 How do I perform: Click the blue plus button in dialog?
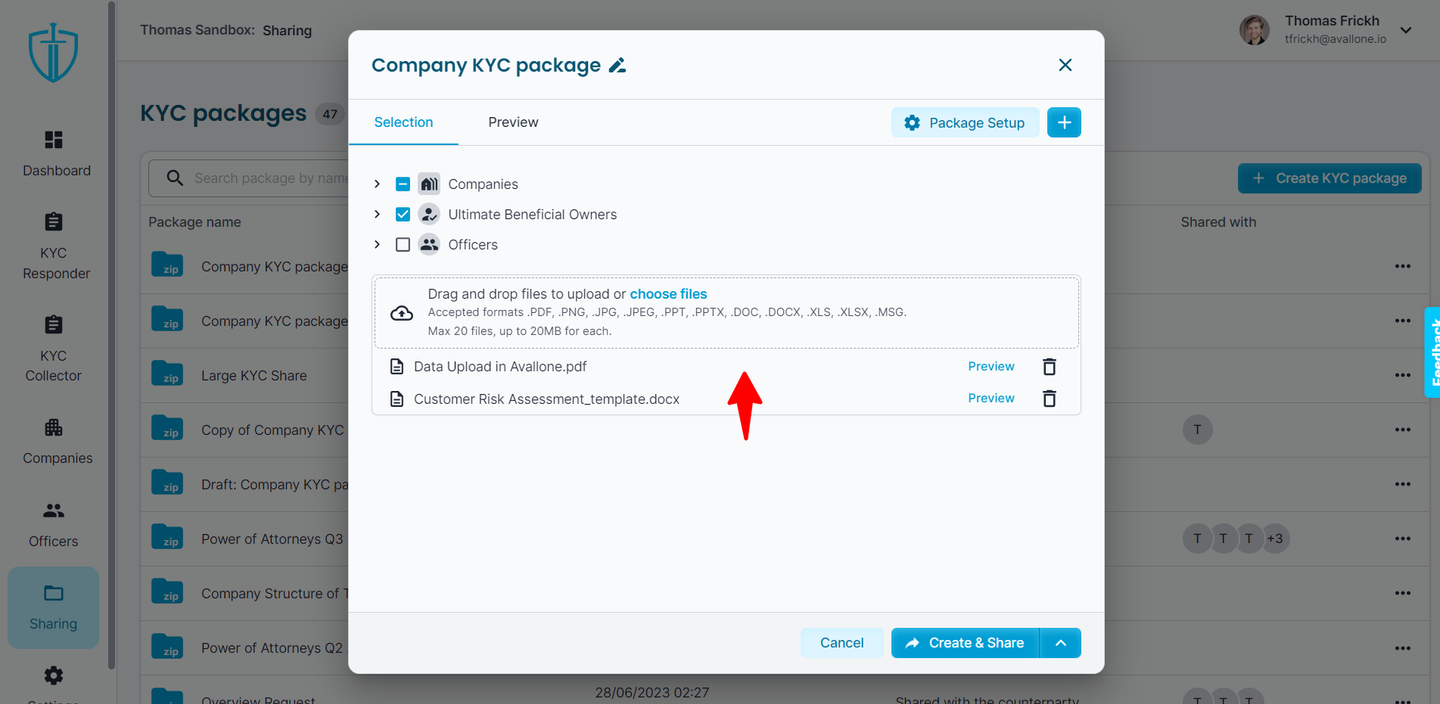(x=1064, y=122)
